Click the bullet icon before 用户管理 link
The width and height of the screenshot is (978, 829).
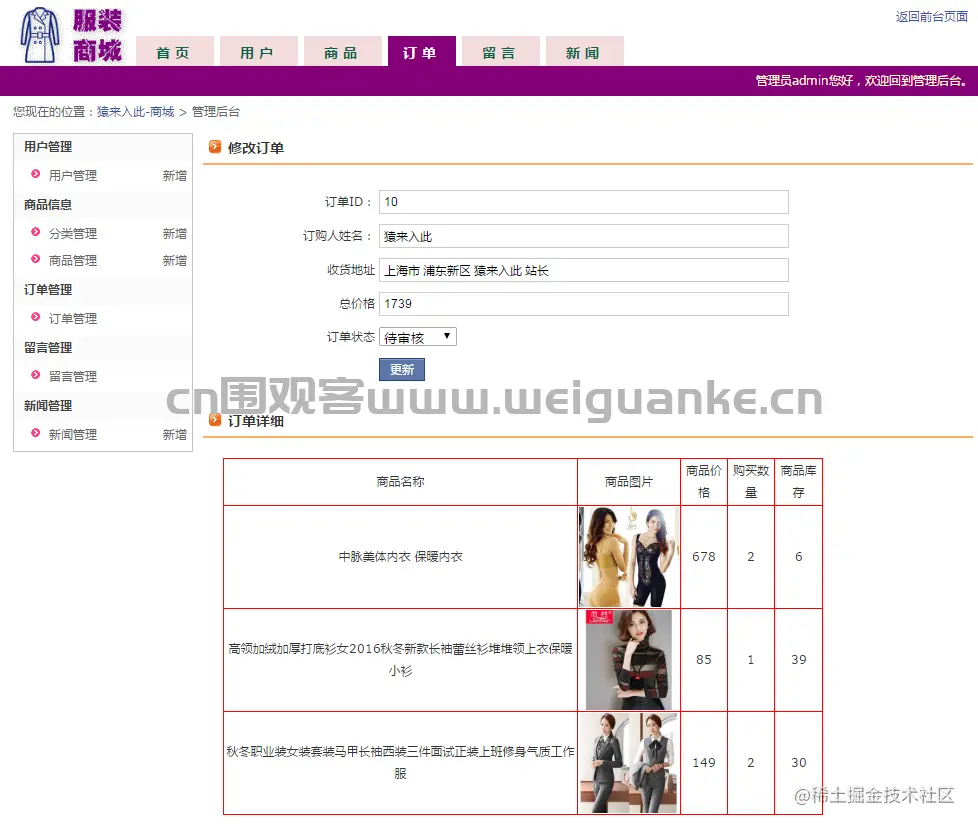click(36, 174)
